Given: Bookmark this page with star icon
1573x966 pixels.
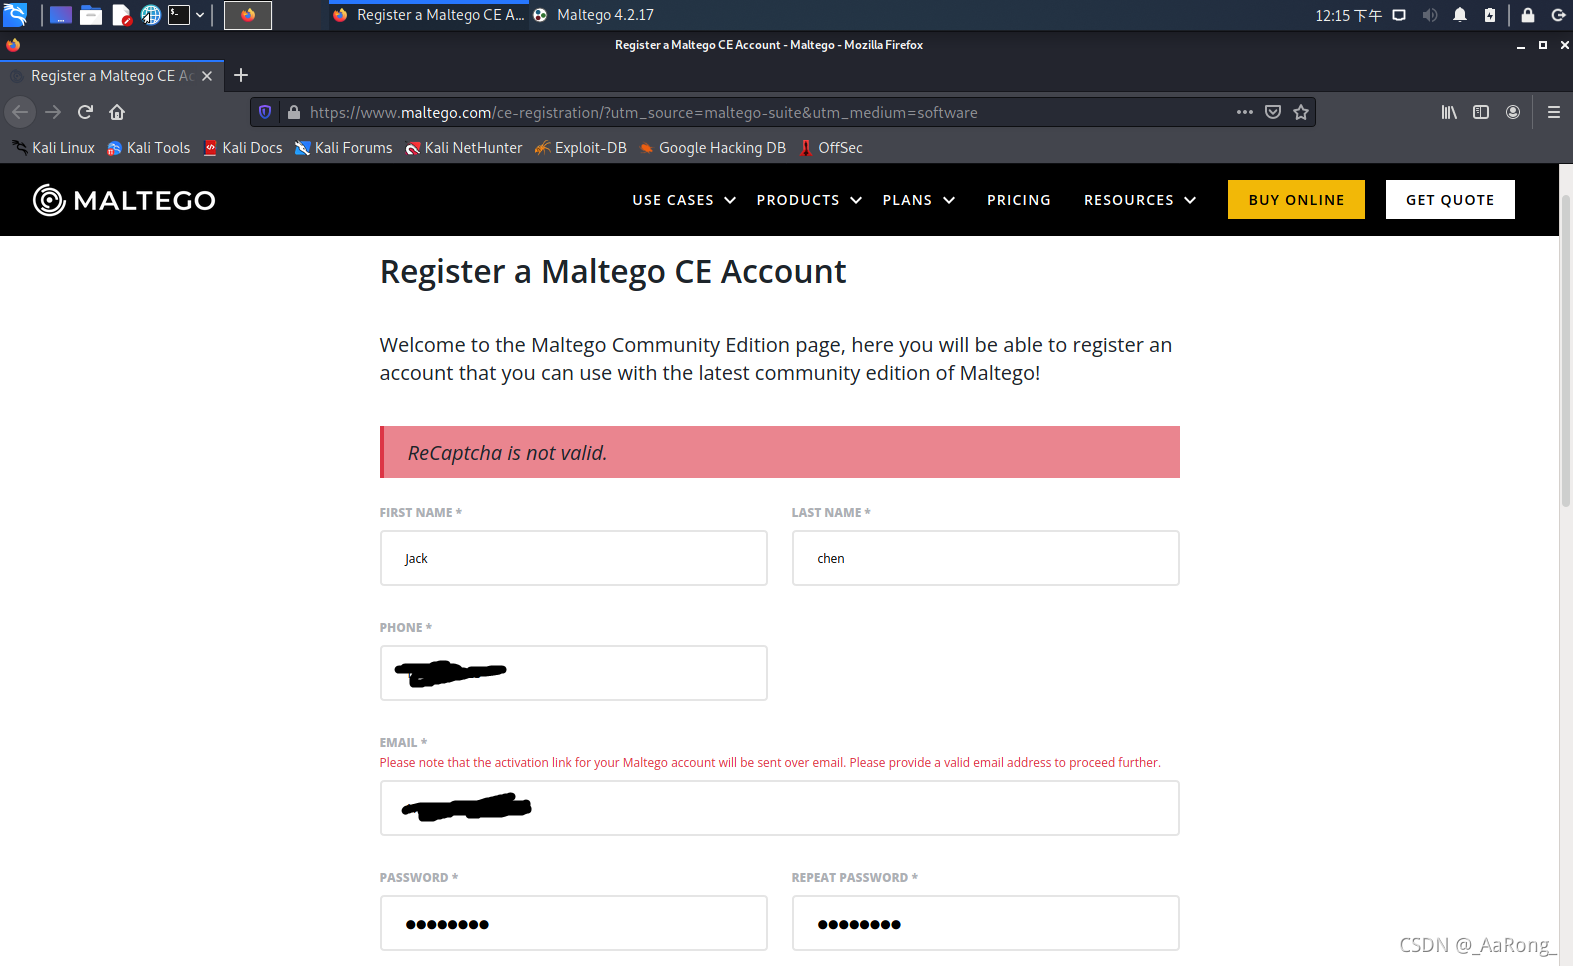Looking at the screenshot, I should (x=1301, y=112).
